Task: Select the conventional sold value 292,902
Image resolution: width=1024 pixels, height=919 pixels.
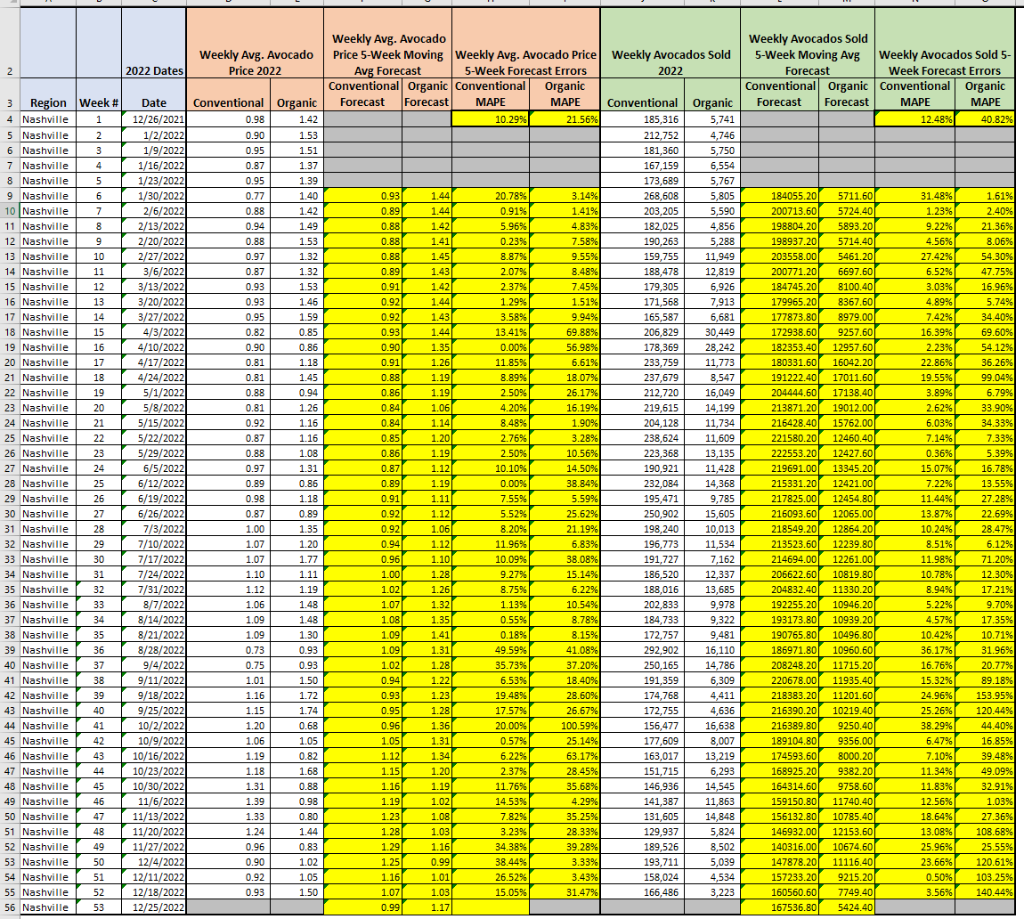Action: pos(643,650)
